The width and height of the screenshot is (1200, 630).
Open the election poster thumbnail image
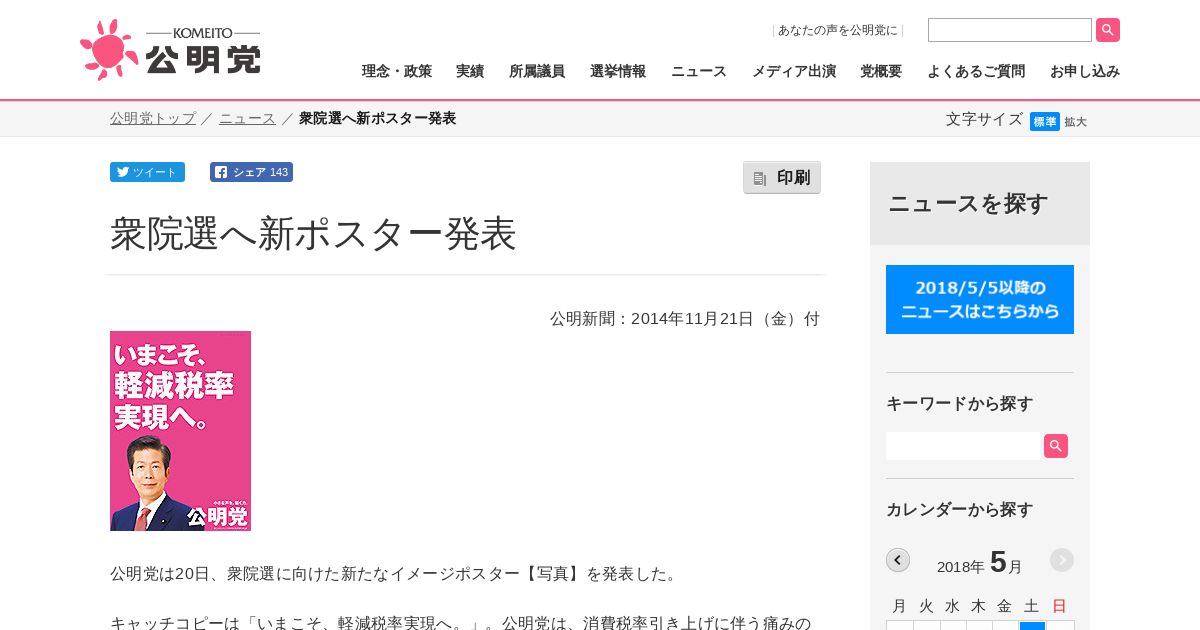(x=180, y=431)
